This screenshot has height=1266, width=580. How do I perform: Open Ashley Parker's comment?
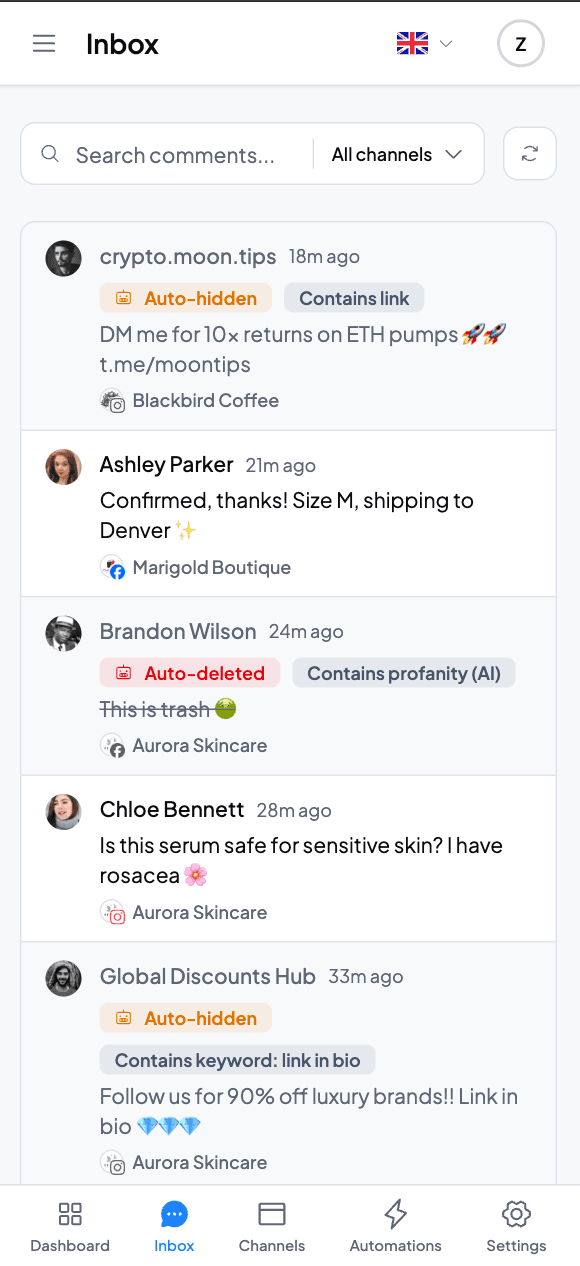(289, 514)
